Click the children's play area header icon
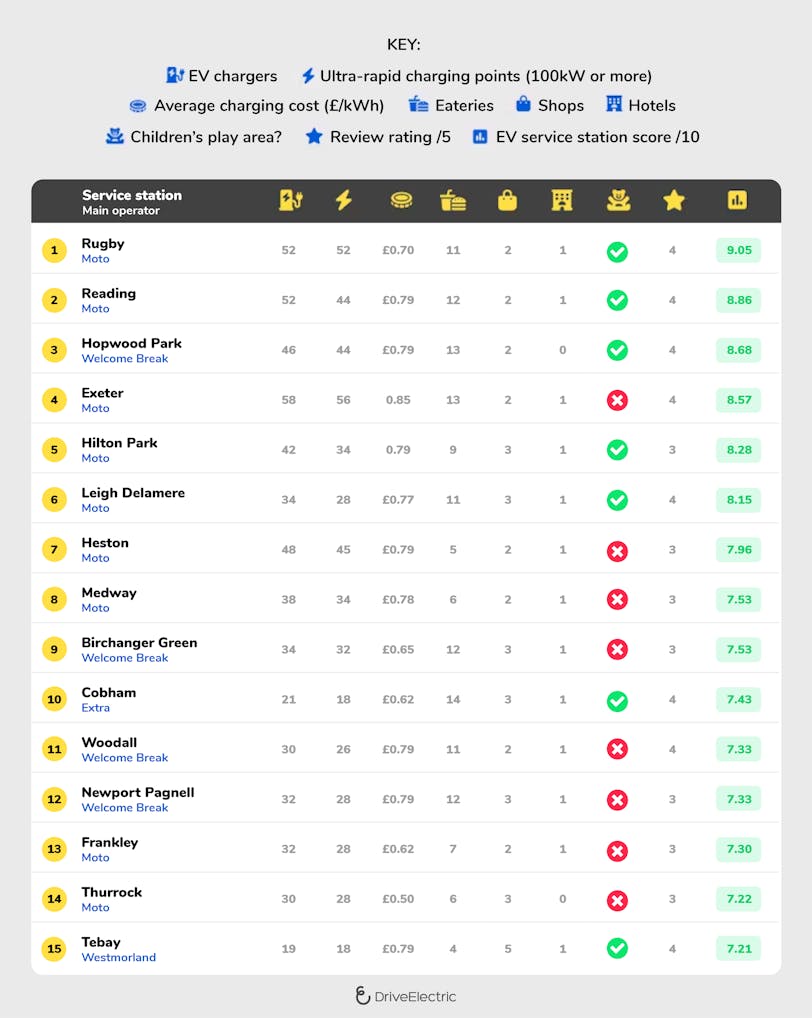The width and height of the screenshot is (812, 1018). [x=618, y=200]
